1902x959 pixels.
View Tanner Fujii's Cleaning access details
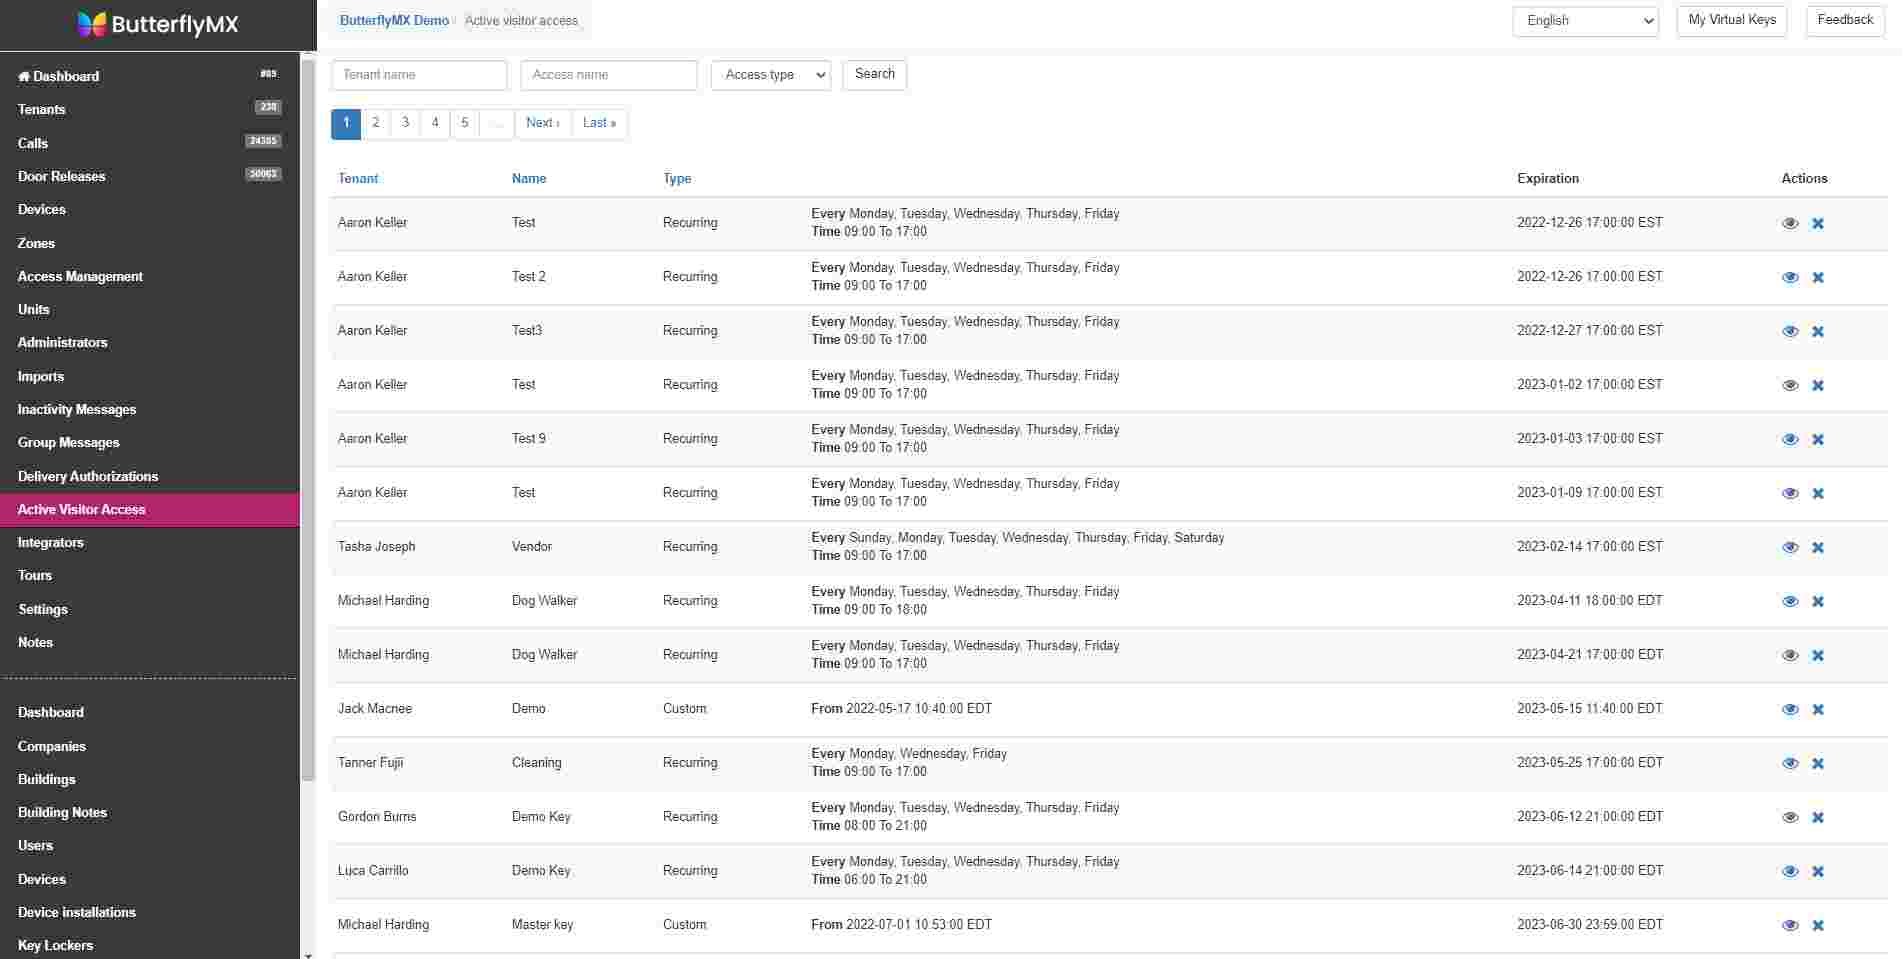click(1789, 763)
